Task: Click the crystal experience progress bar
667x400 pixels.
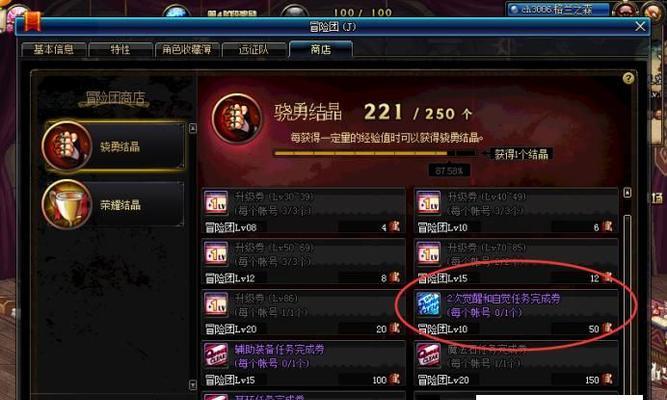Action: pyautogui.click(x=374, y=153)
